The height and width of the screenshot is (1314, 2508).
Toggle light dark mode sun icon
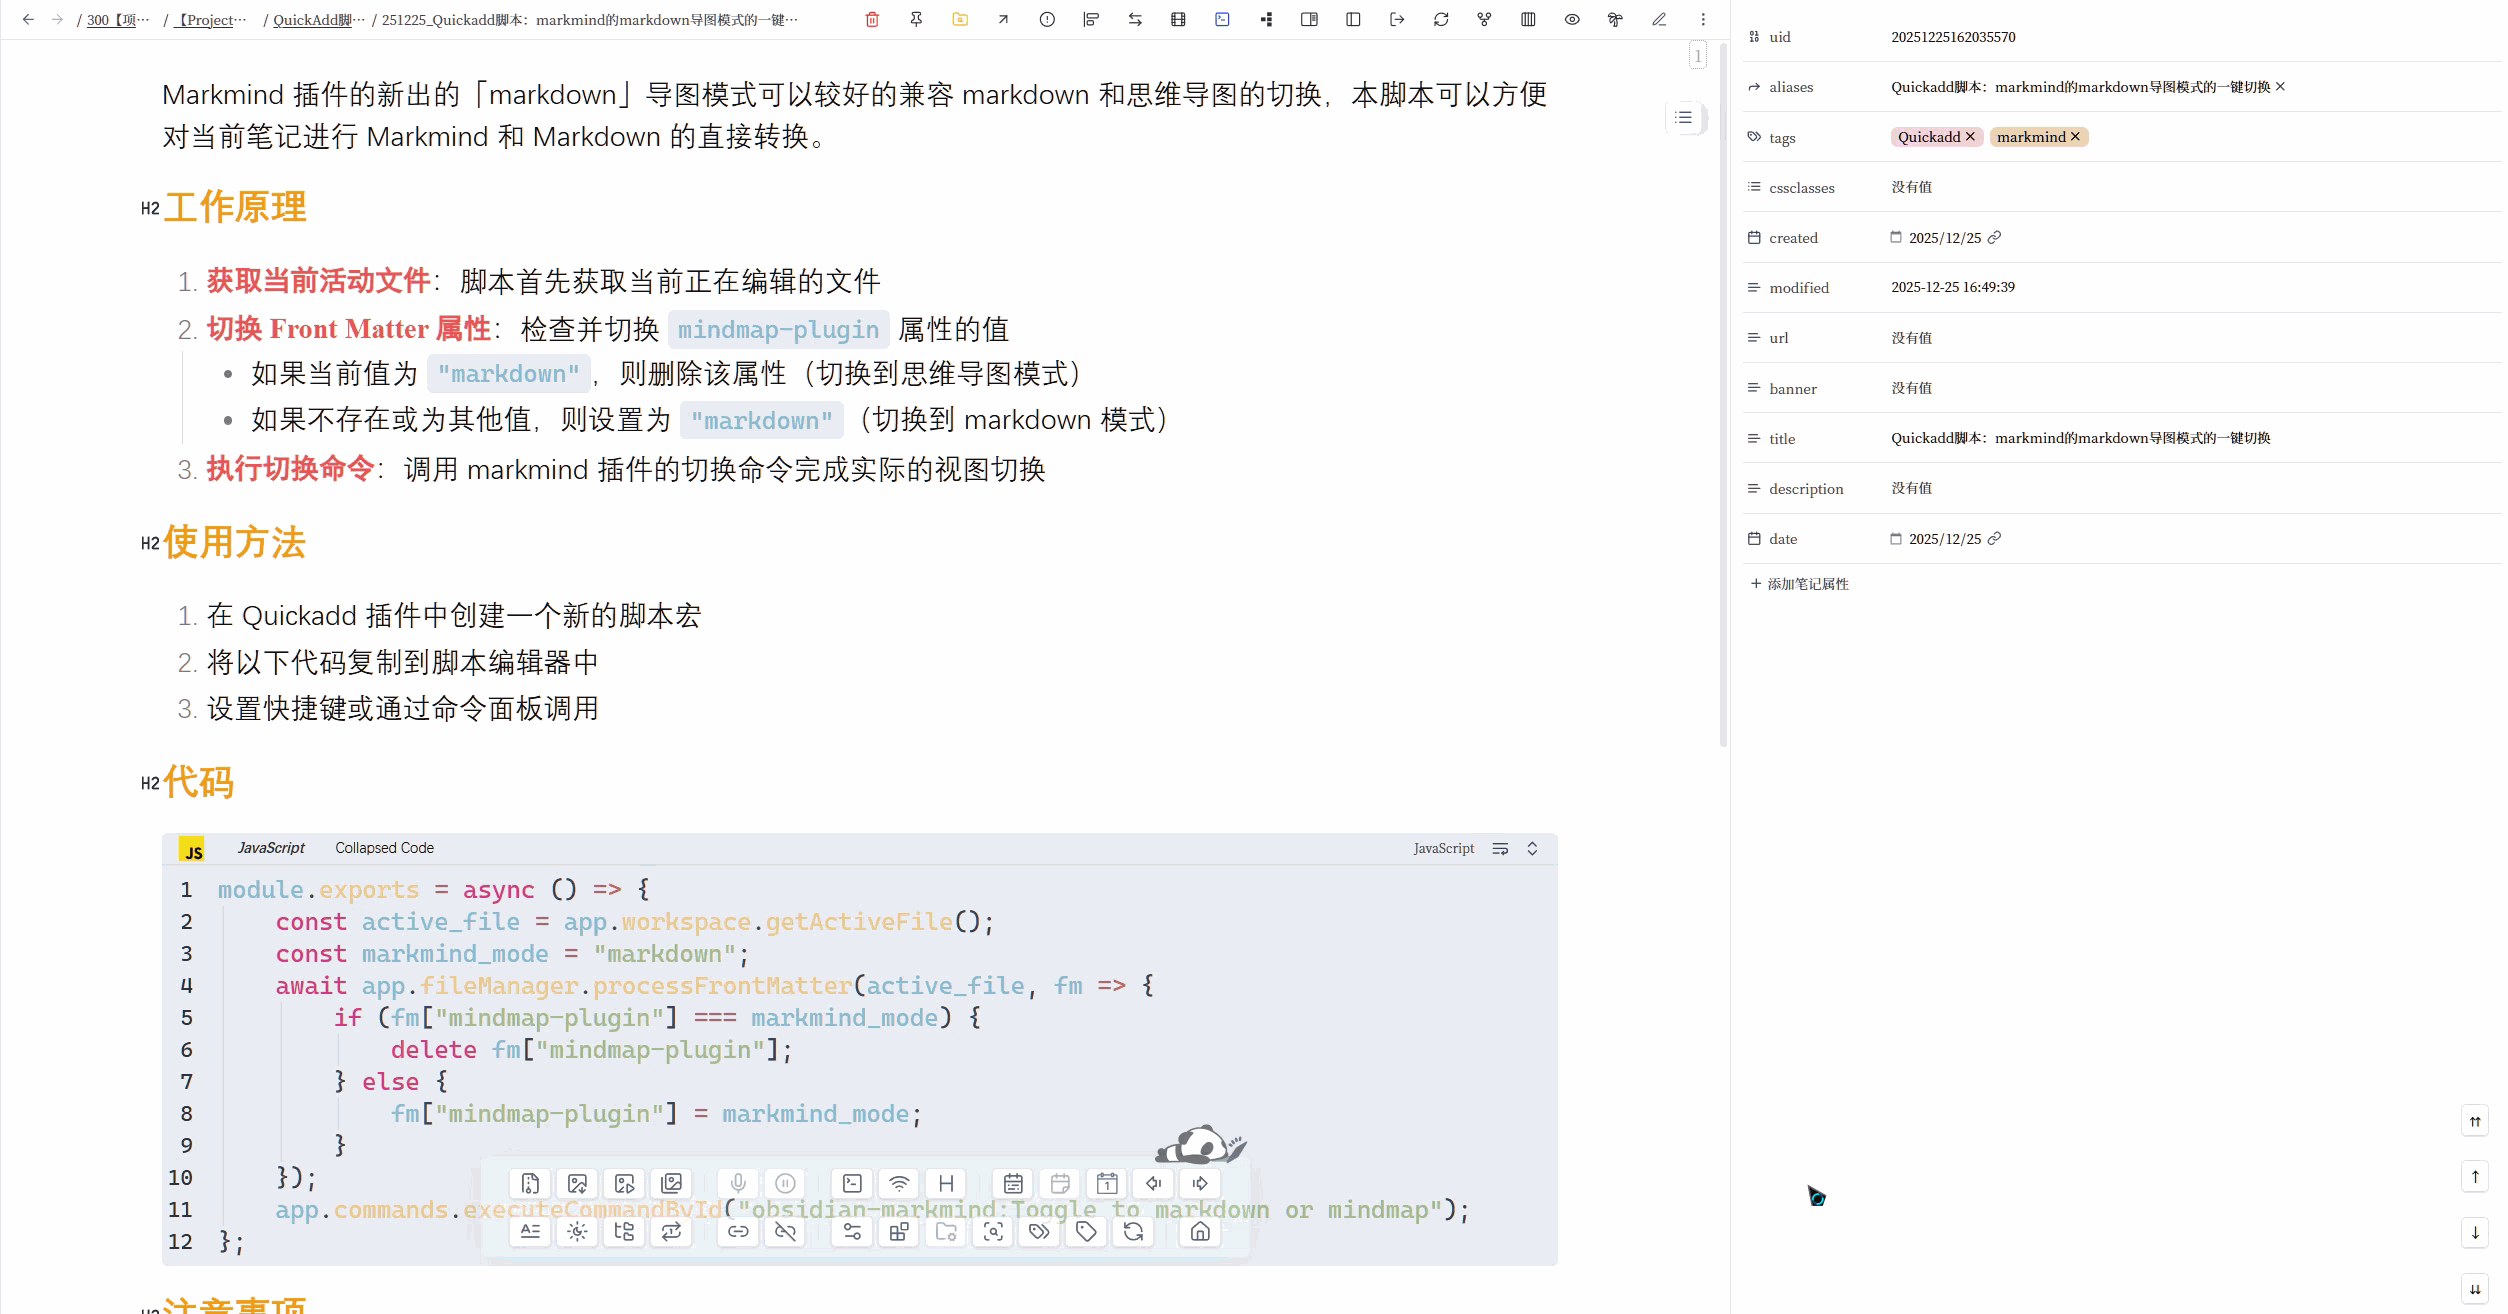coord(577,1231)
